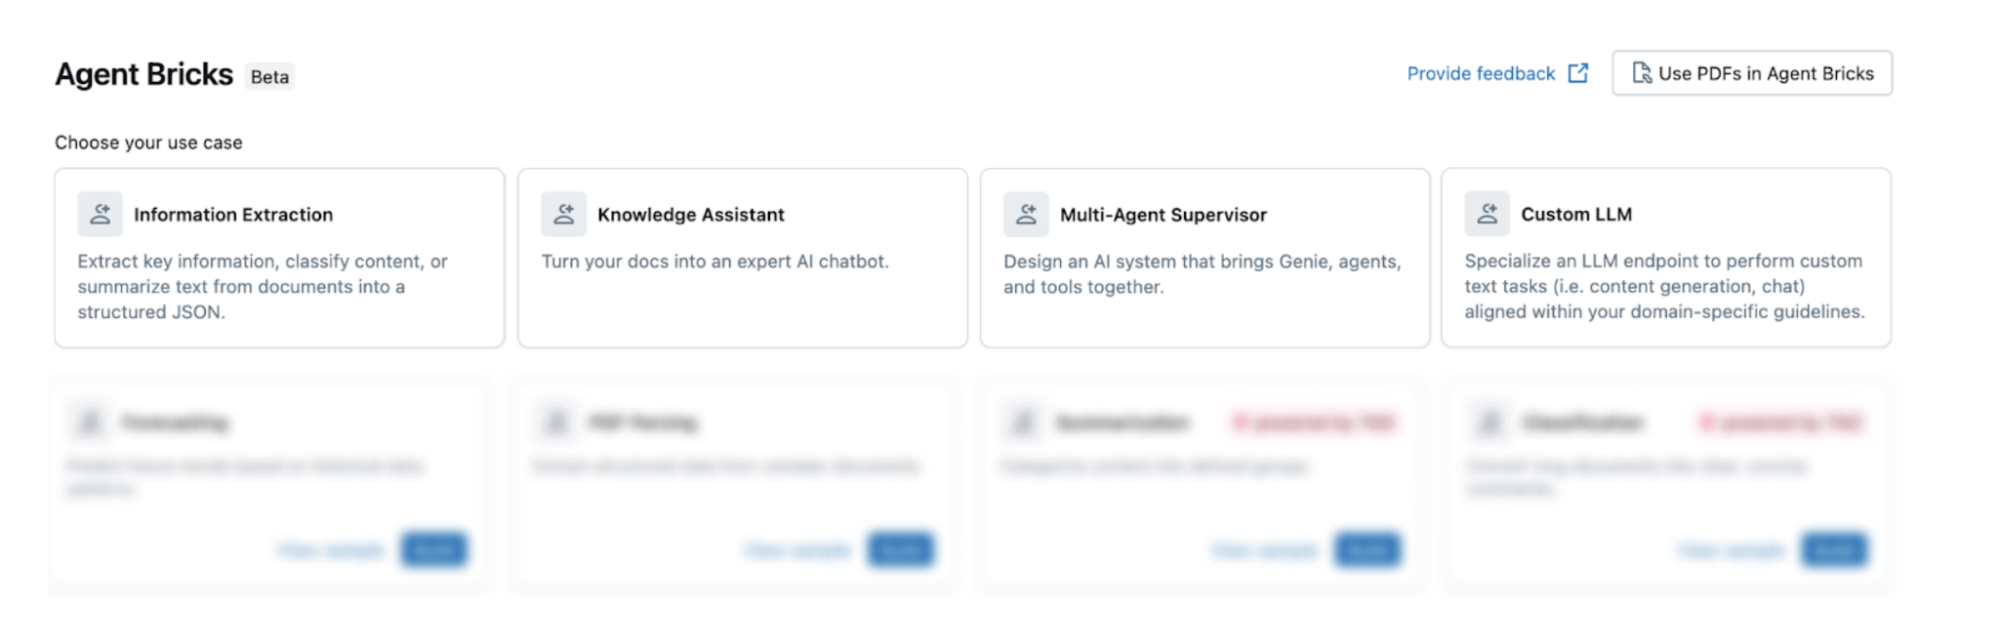
Task: Click the Knowledge Assistant card icon
Action: pos(564,214)
